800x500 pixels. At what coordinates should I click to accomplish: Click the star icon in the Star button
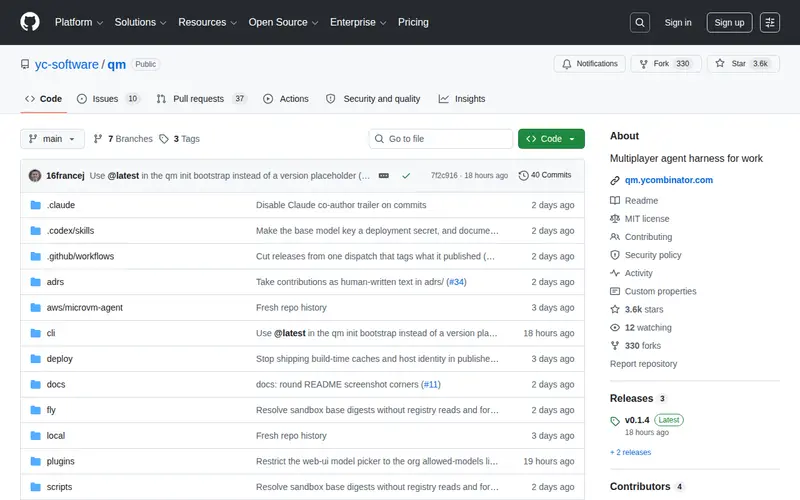click(719, 63)
